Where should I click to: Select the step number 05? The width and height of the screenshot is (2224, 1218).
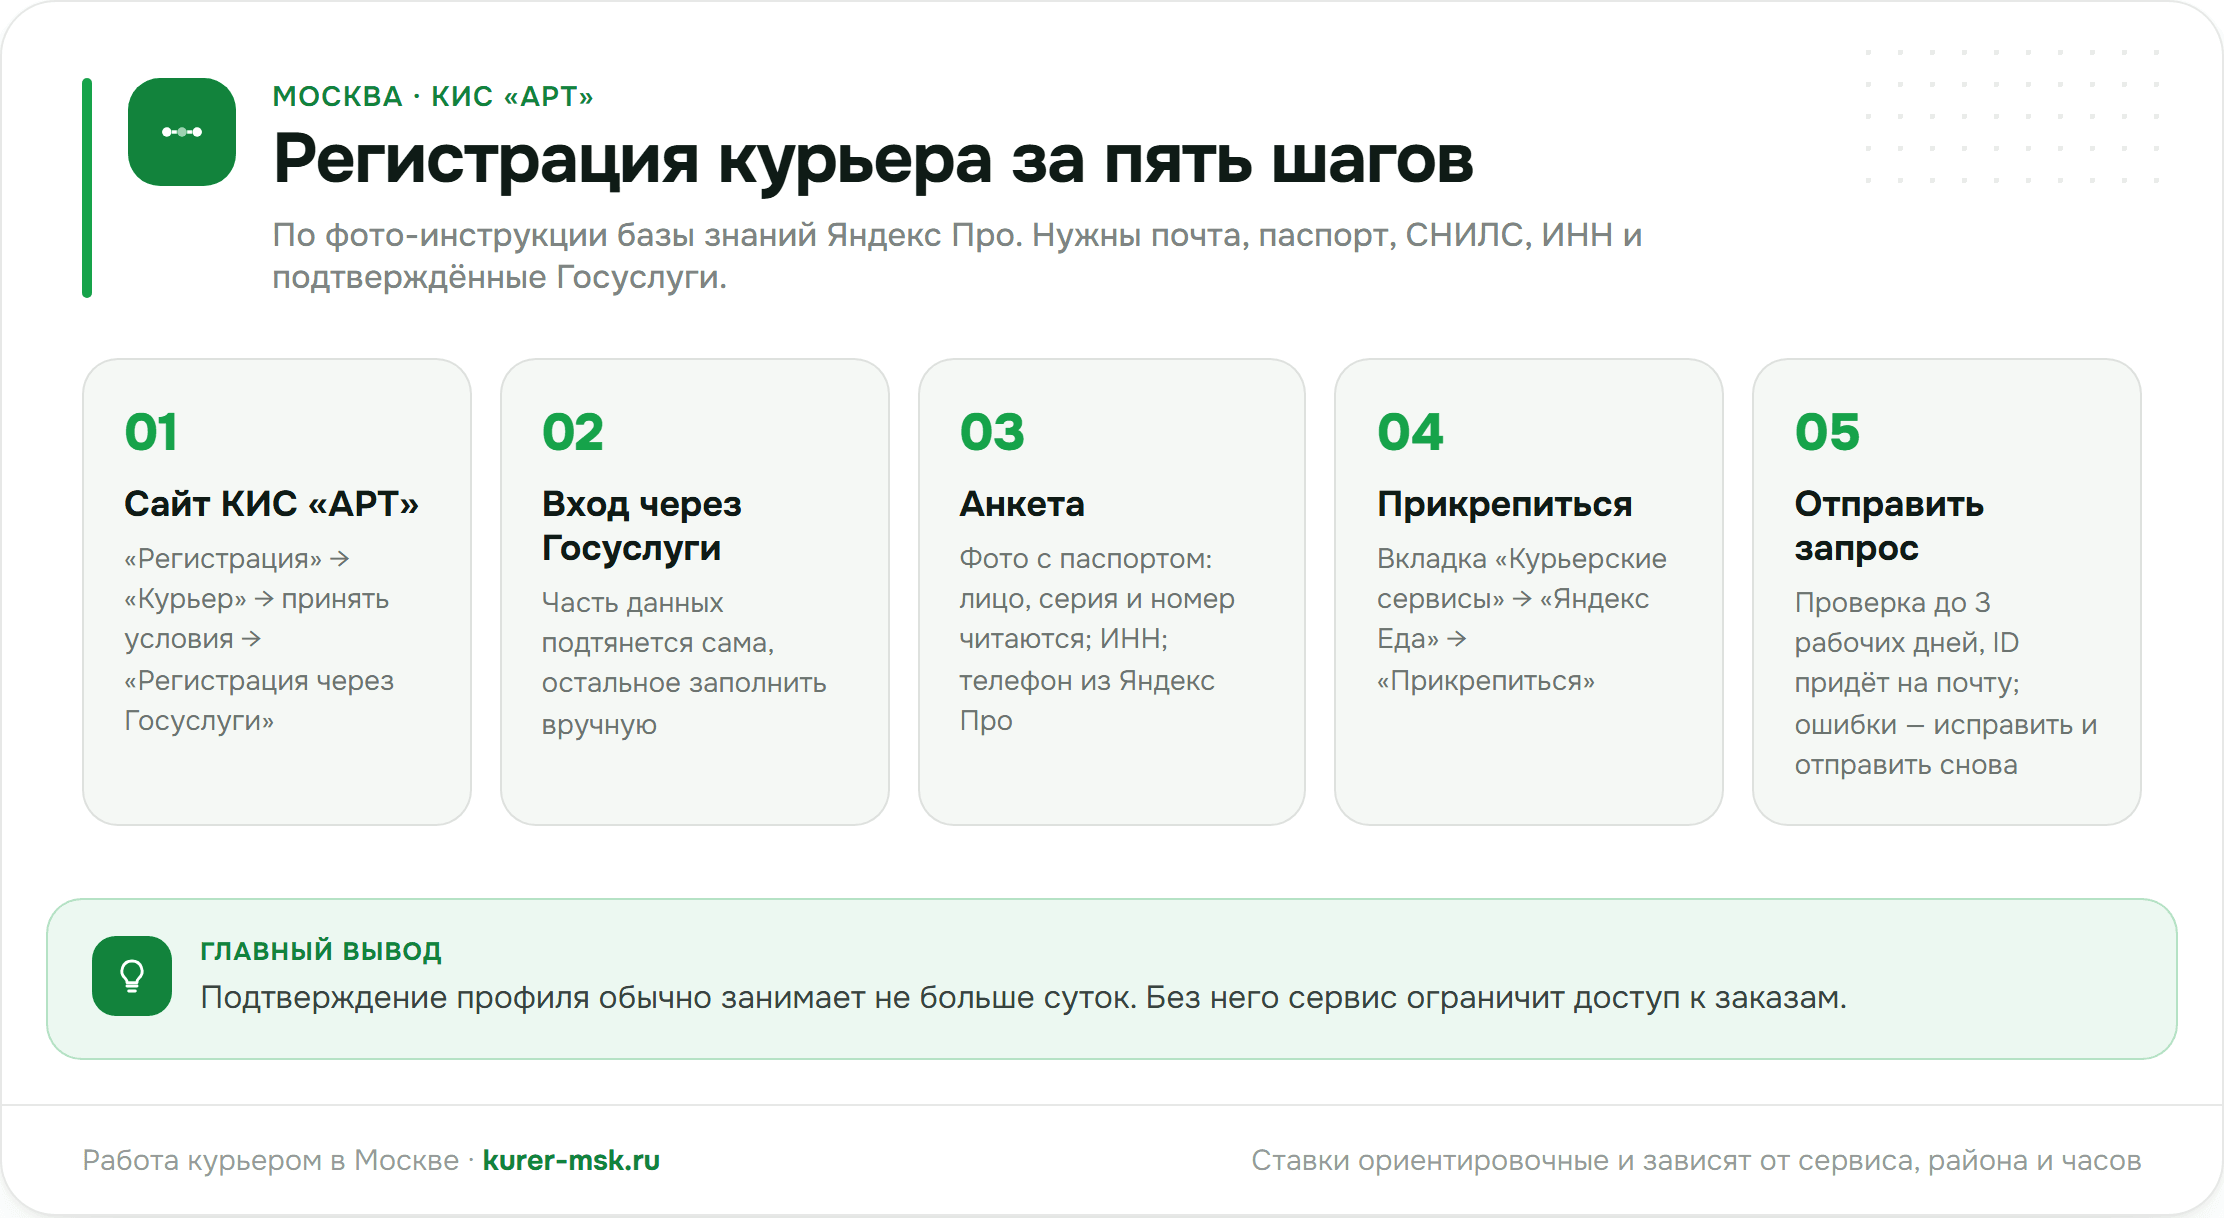(1827, 432)
